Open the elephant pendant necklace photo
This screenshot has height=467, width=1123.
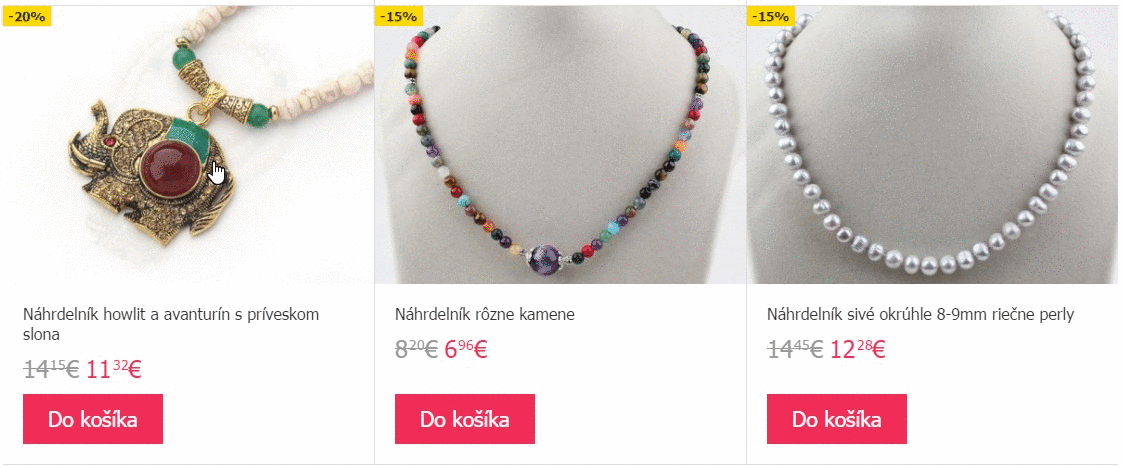coord(187,145)
